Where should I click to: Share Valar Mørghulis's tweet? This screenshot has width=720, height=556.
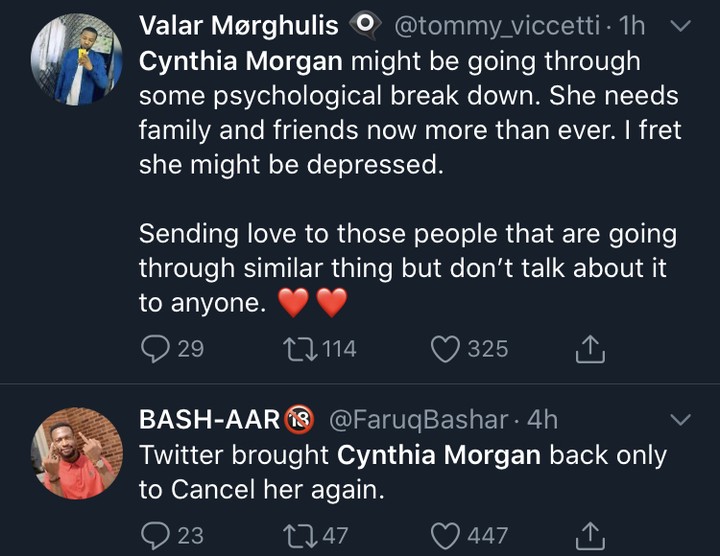pos(592,349)
